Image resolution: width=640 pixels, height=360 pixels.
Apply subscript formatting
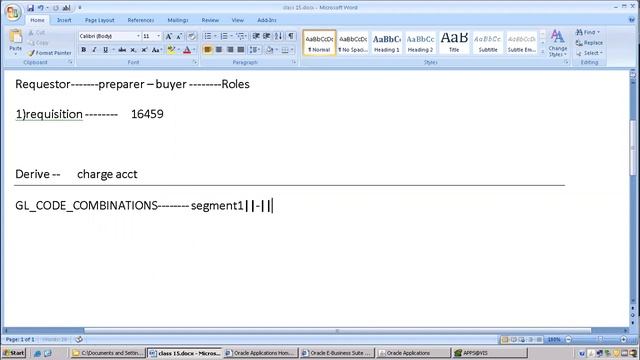click(x=133, y=50)
